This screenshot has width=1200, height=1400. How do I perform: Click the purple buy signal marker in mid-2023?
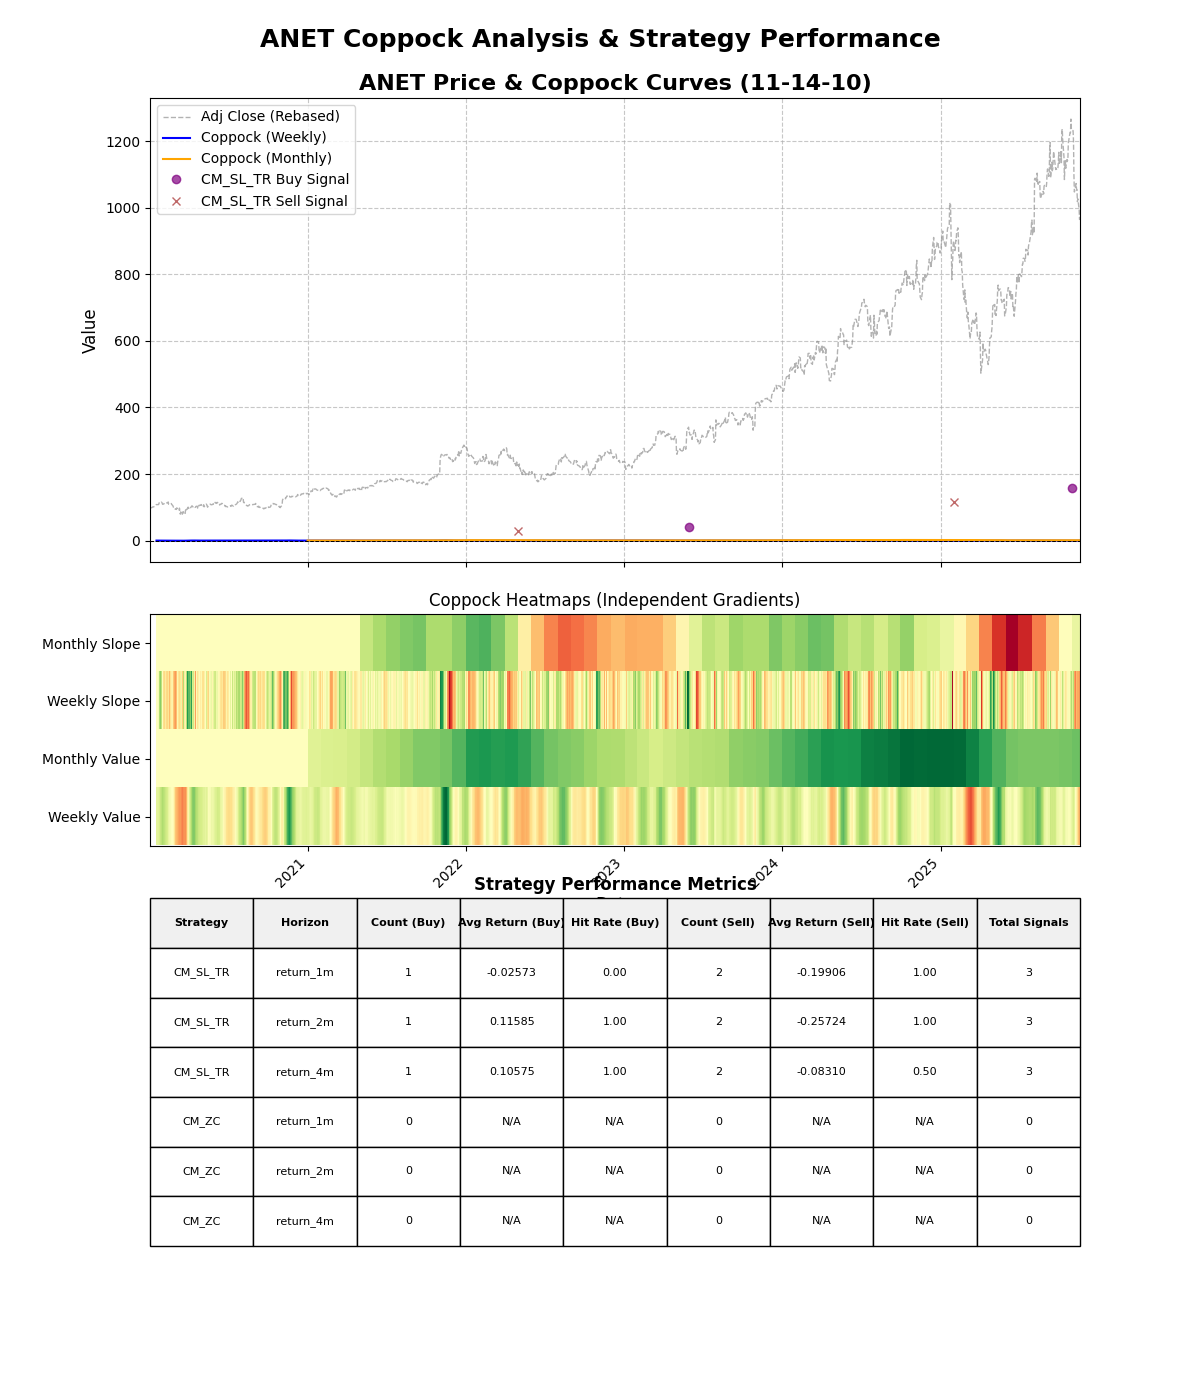coord(689,527)
